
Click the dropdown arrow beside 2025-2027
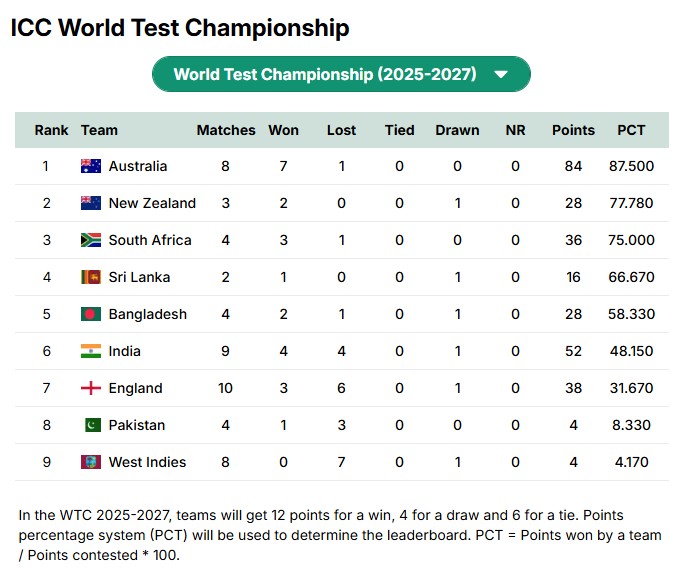coord(501,75)
